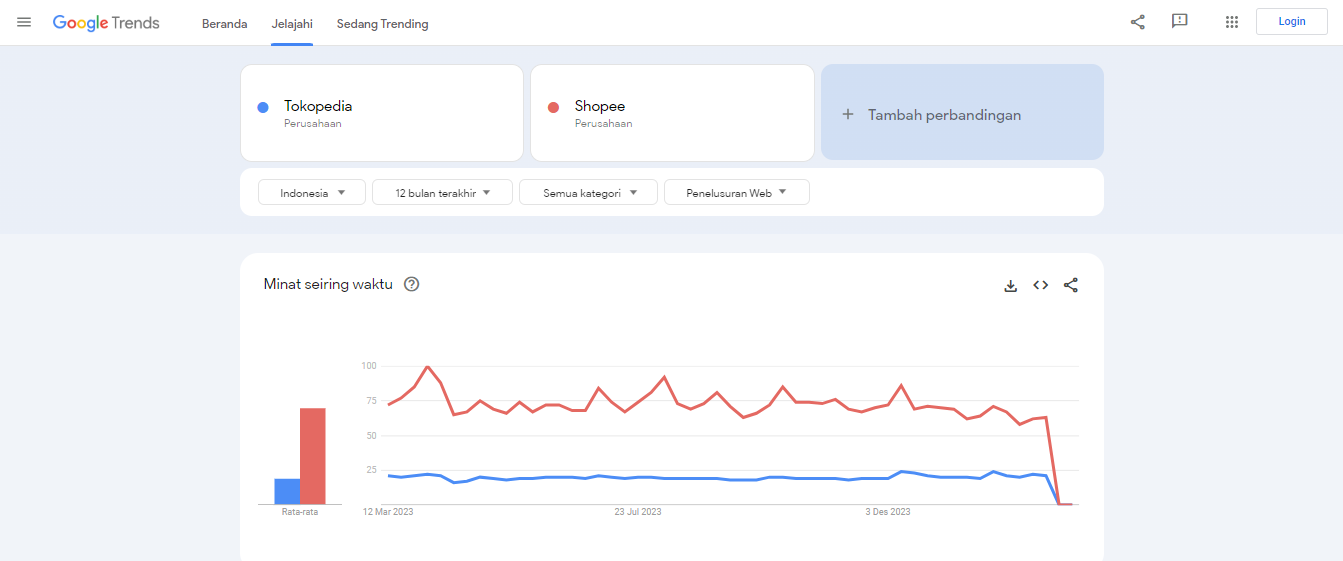The image size is (1343, 561).
Task: Click the blue Tokopedia color dot
Action: point(263,107)
